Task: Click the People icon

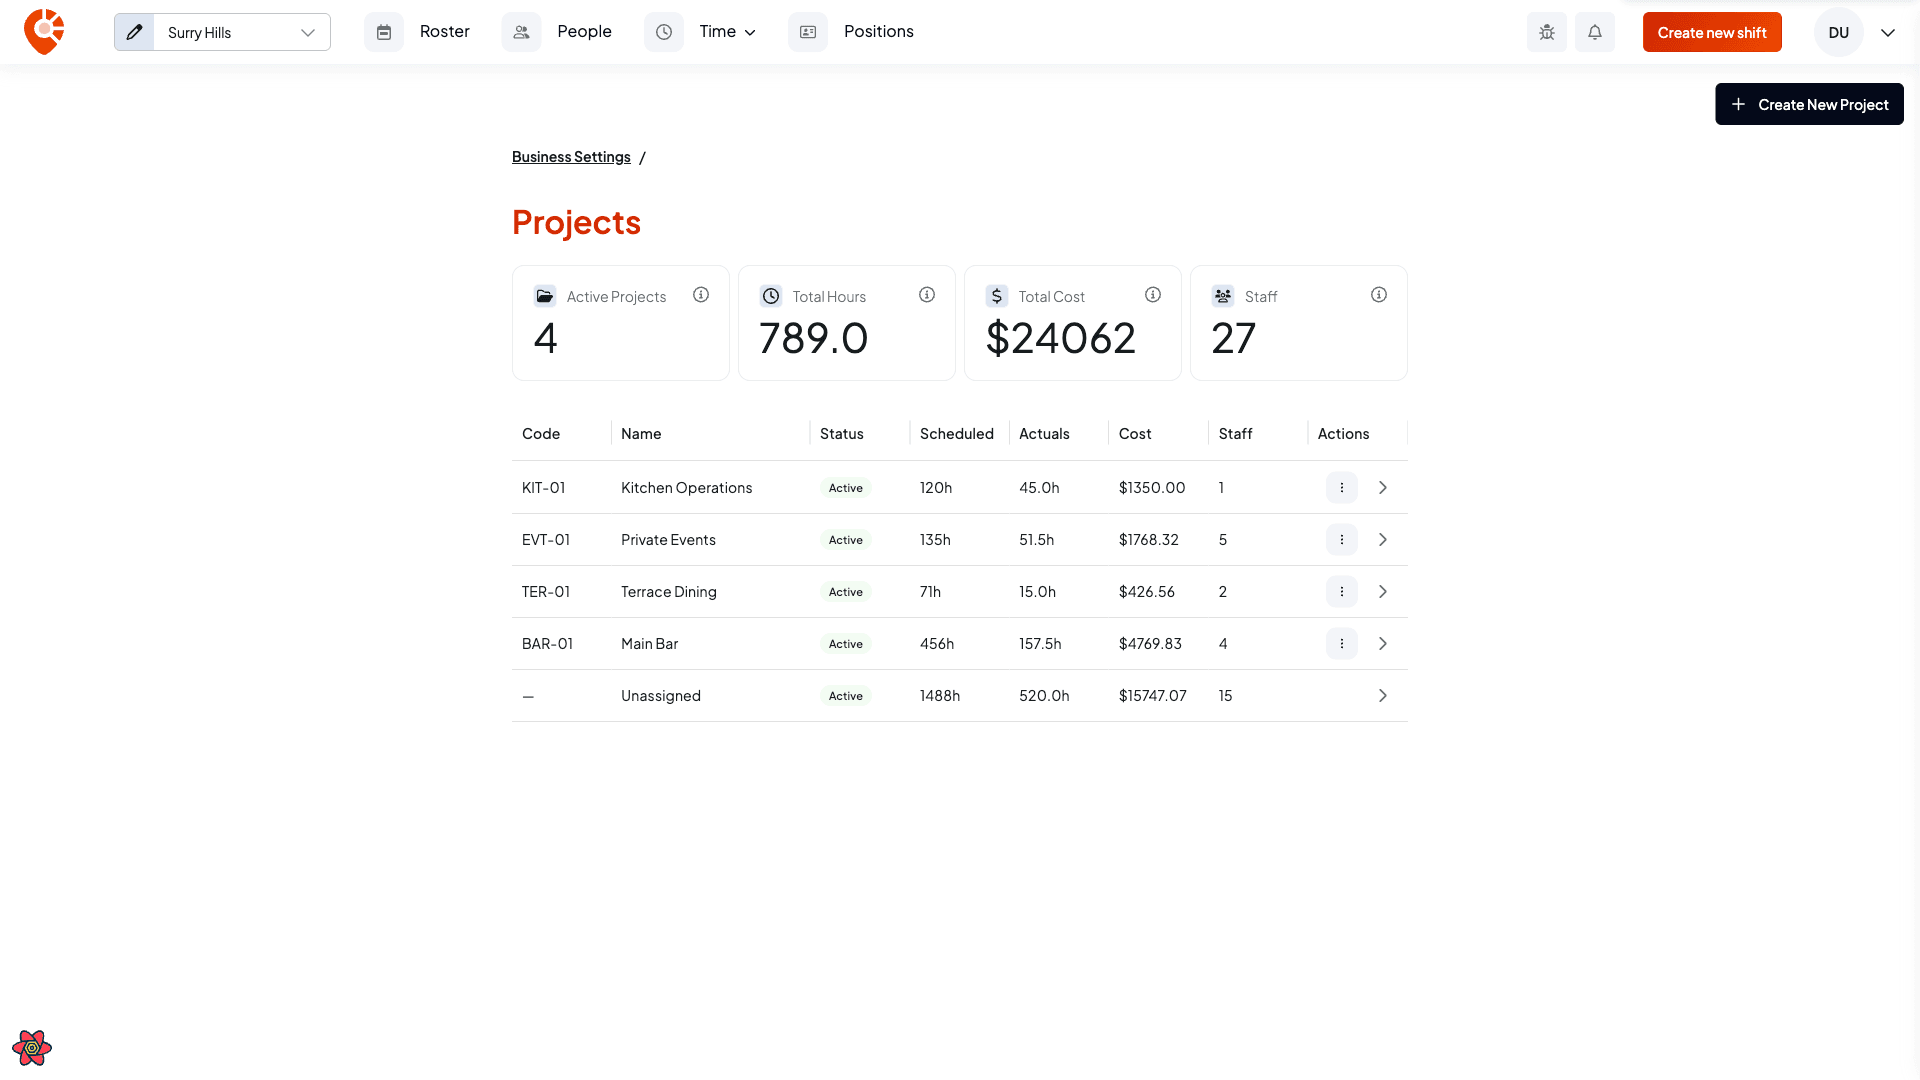Action: [521, 32]
